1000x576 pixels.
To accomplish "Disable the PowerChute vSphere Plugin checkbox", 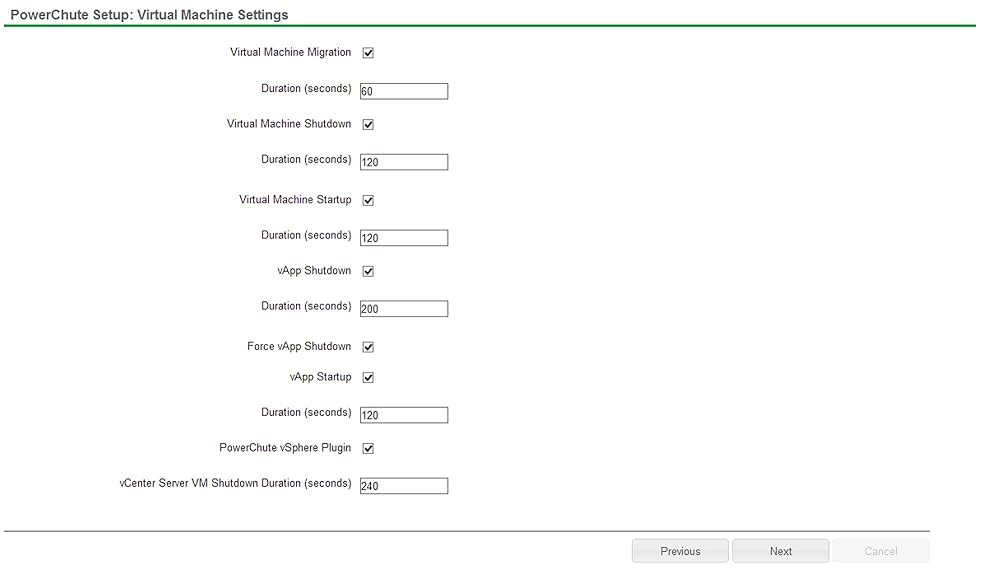I will coord(368,449).
